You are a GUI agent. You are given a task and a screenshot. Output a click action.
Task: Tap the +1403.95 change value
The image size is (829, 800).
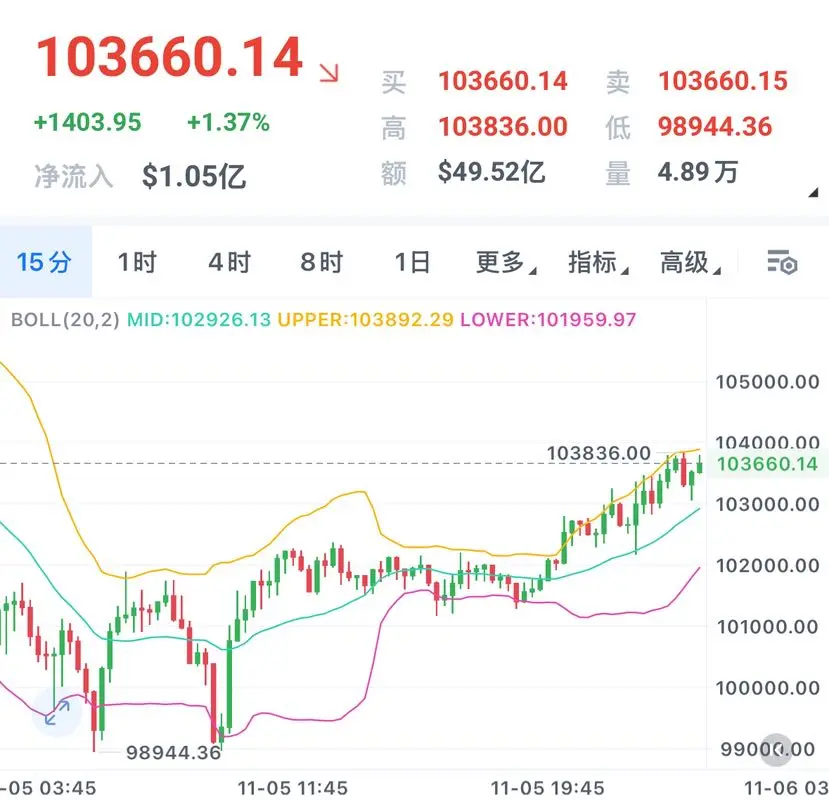click(x=87, y=122)
